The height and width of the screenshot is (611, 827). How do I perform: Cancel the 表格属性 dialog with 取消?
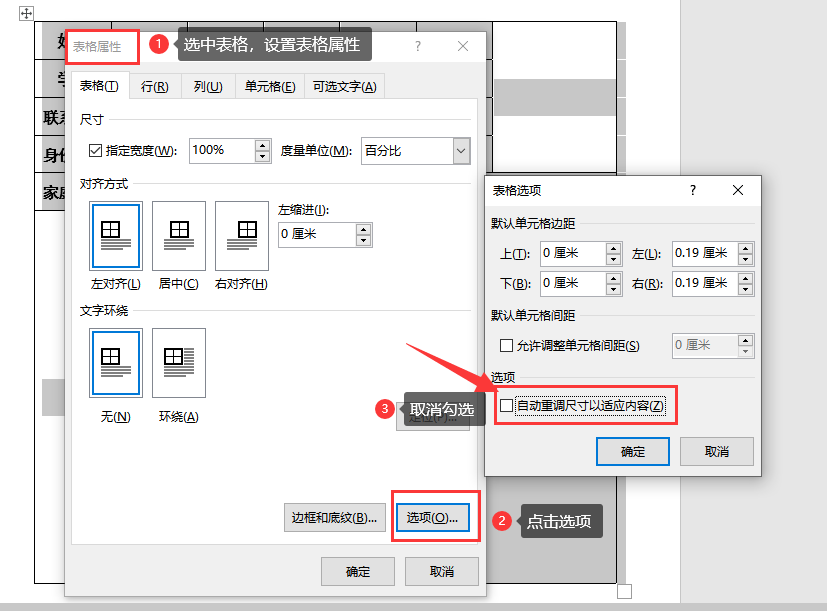pos(441,571)
